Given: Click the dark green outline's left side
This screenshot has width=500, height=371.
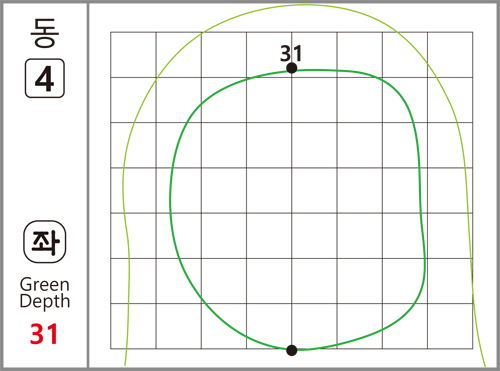Looking at the screenshot, I should (170, 200).
